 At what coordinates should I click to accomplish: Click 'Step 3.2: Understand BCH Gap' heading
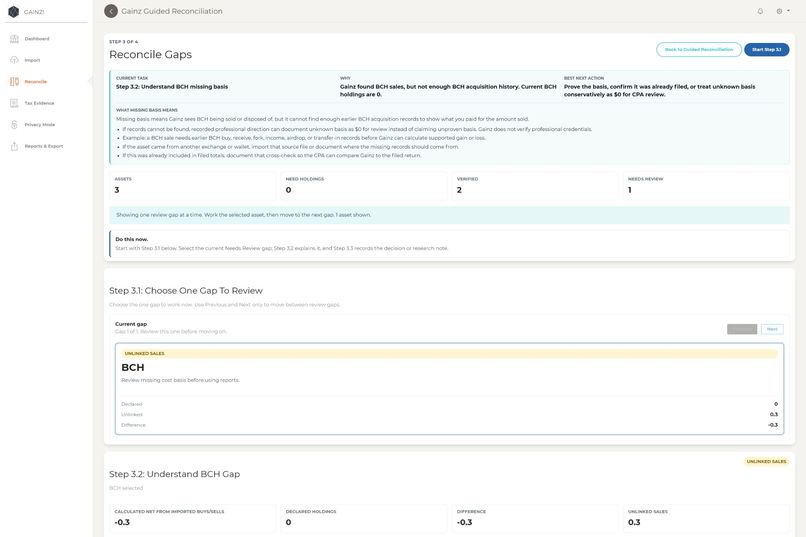[174, 474]
